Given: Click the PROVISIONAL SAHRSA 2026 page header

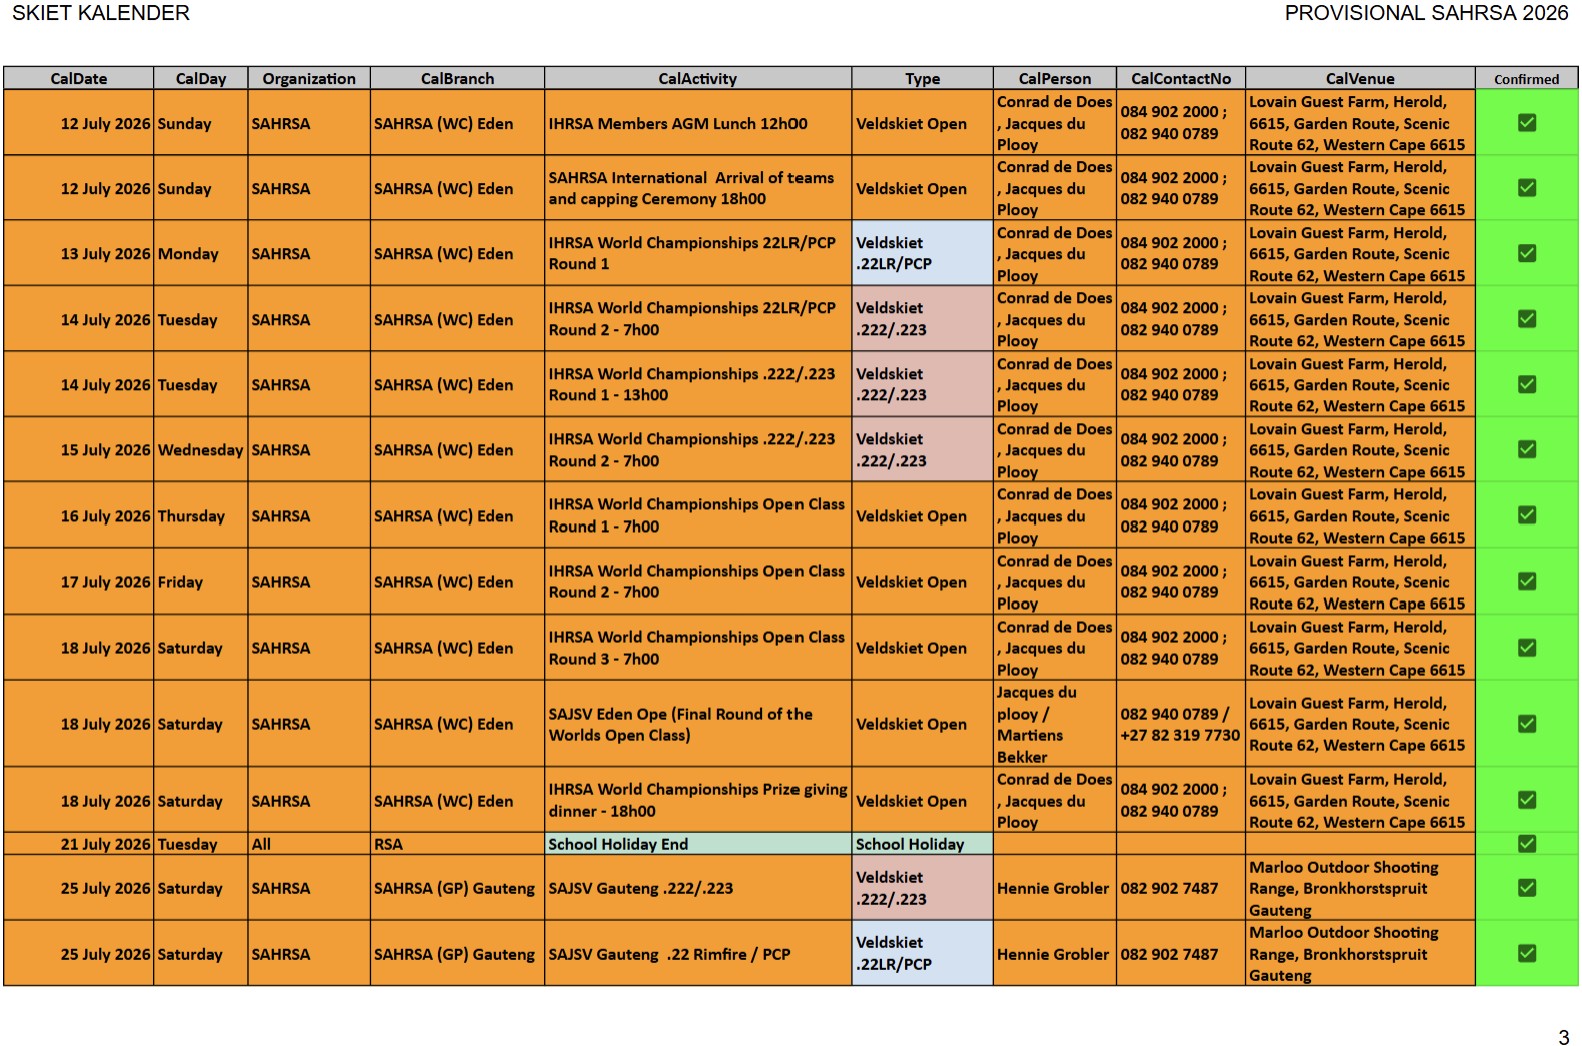Looking at the screenshot, I should click(x=1425, y=13).
